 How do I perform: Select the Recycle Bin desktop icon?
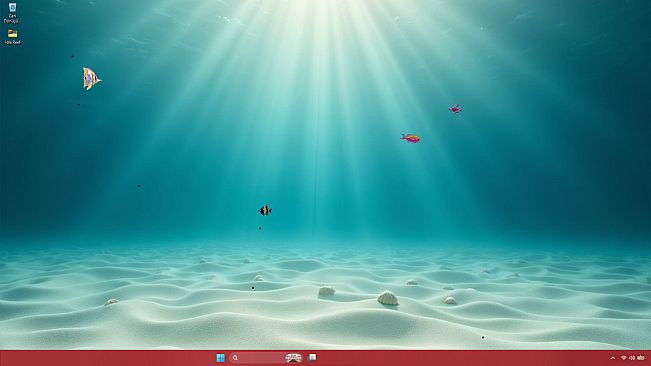coord(12,12)
